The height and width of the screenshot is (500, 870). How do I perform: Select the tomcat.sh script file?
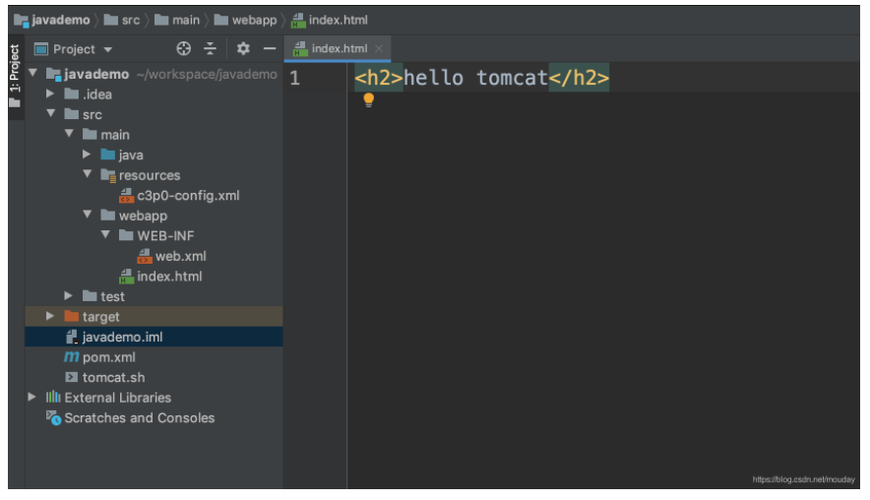(113, 377)
